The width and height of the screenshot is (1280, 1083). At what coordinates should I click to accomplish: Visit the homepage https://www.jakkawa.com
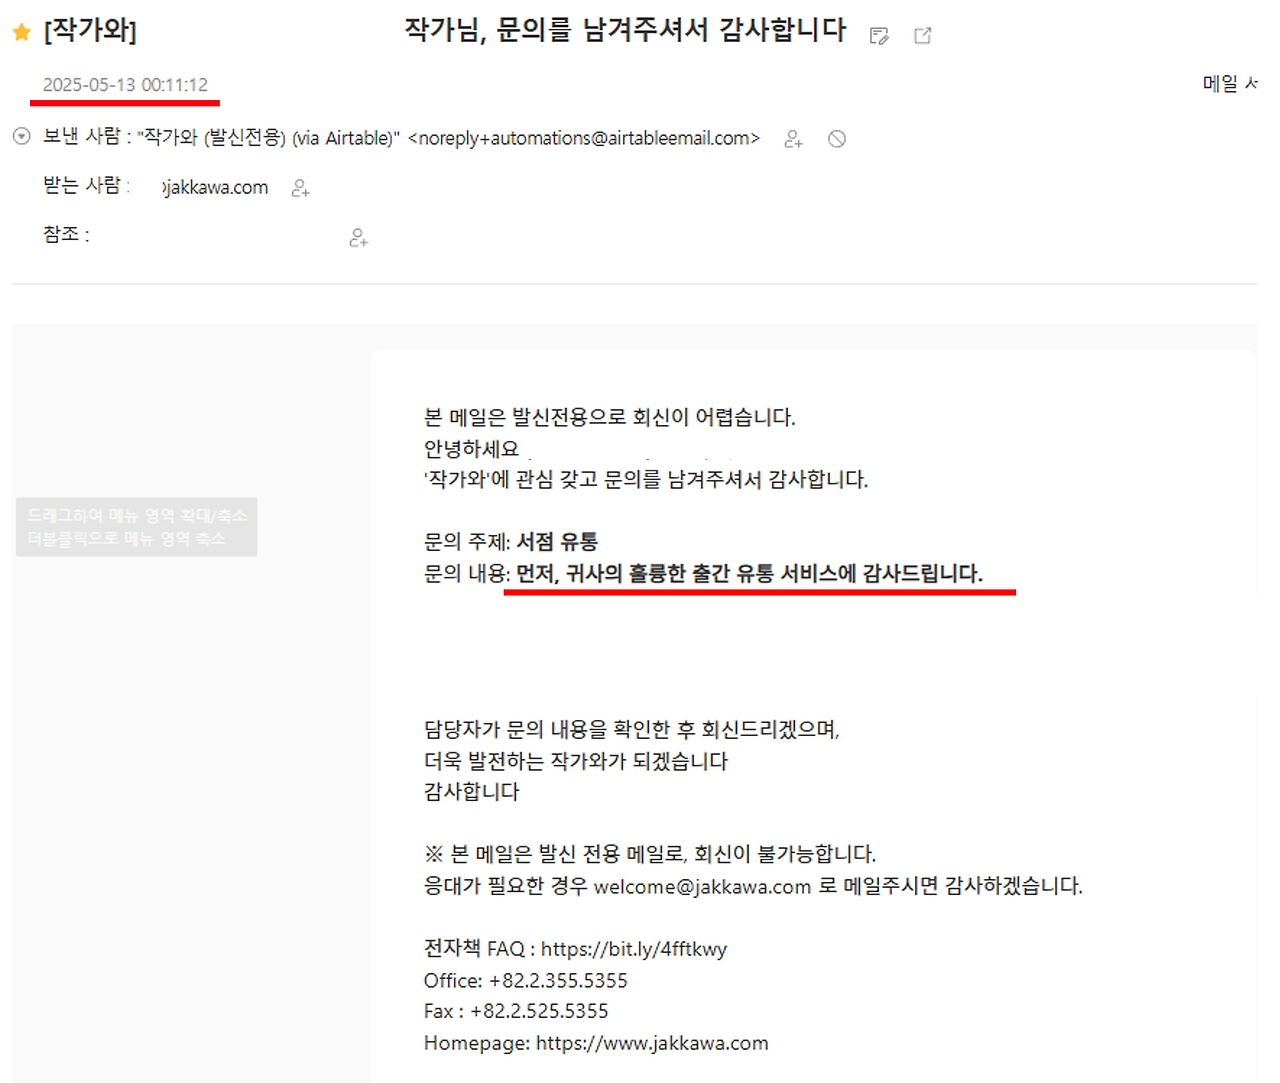651,1042
